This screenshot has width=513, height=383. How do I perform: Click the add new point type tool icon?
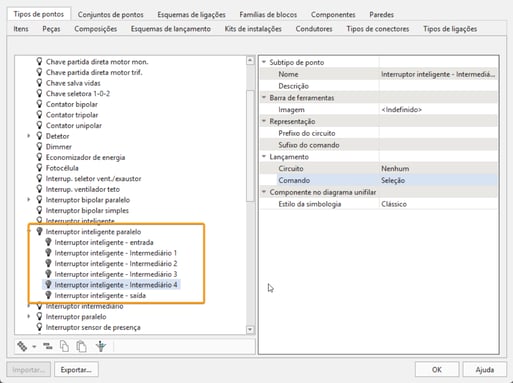(22, 346)
